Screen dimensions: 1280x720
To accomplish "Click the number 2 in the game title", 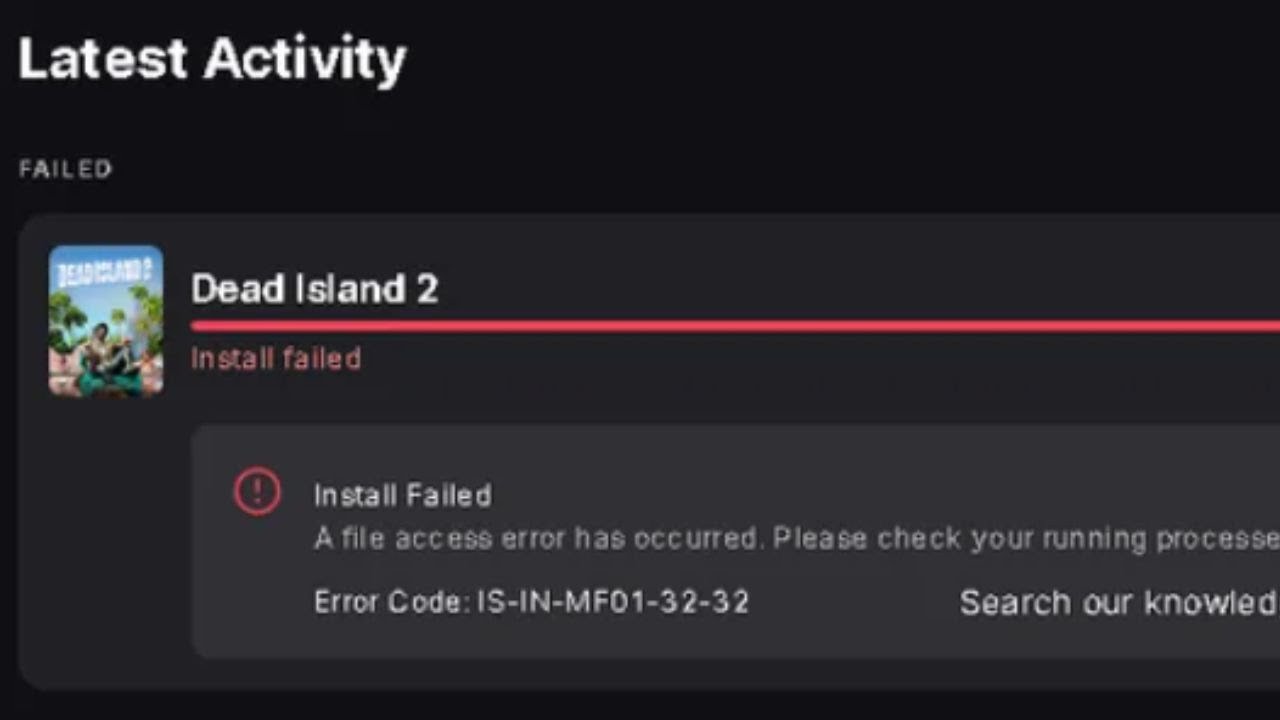I will point(426,289).
